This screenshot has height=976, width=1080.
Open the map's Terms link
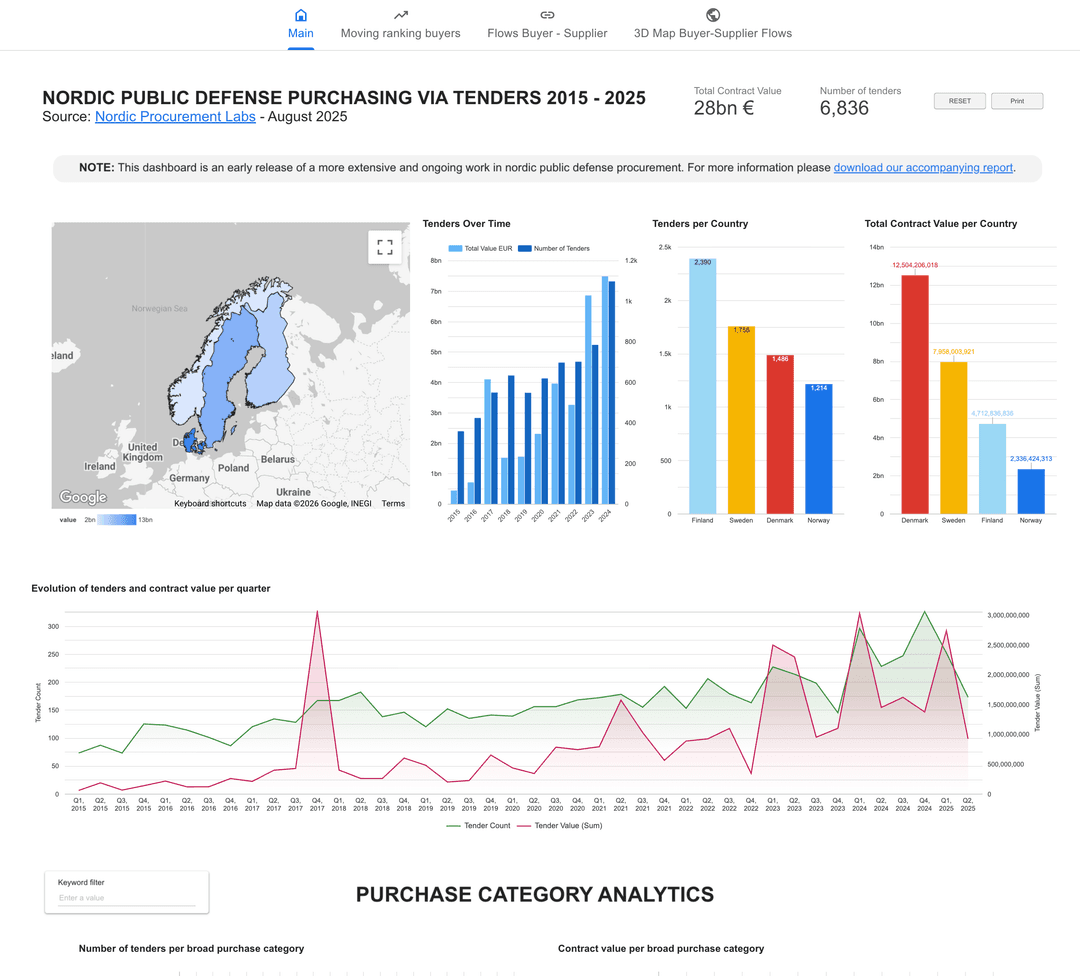click(393, 503)
